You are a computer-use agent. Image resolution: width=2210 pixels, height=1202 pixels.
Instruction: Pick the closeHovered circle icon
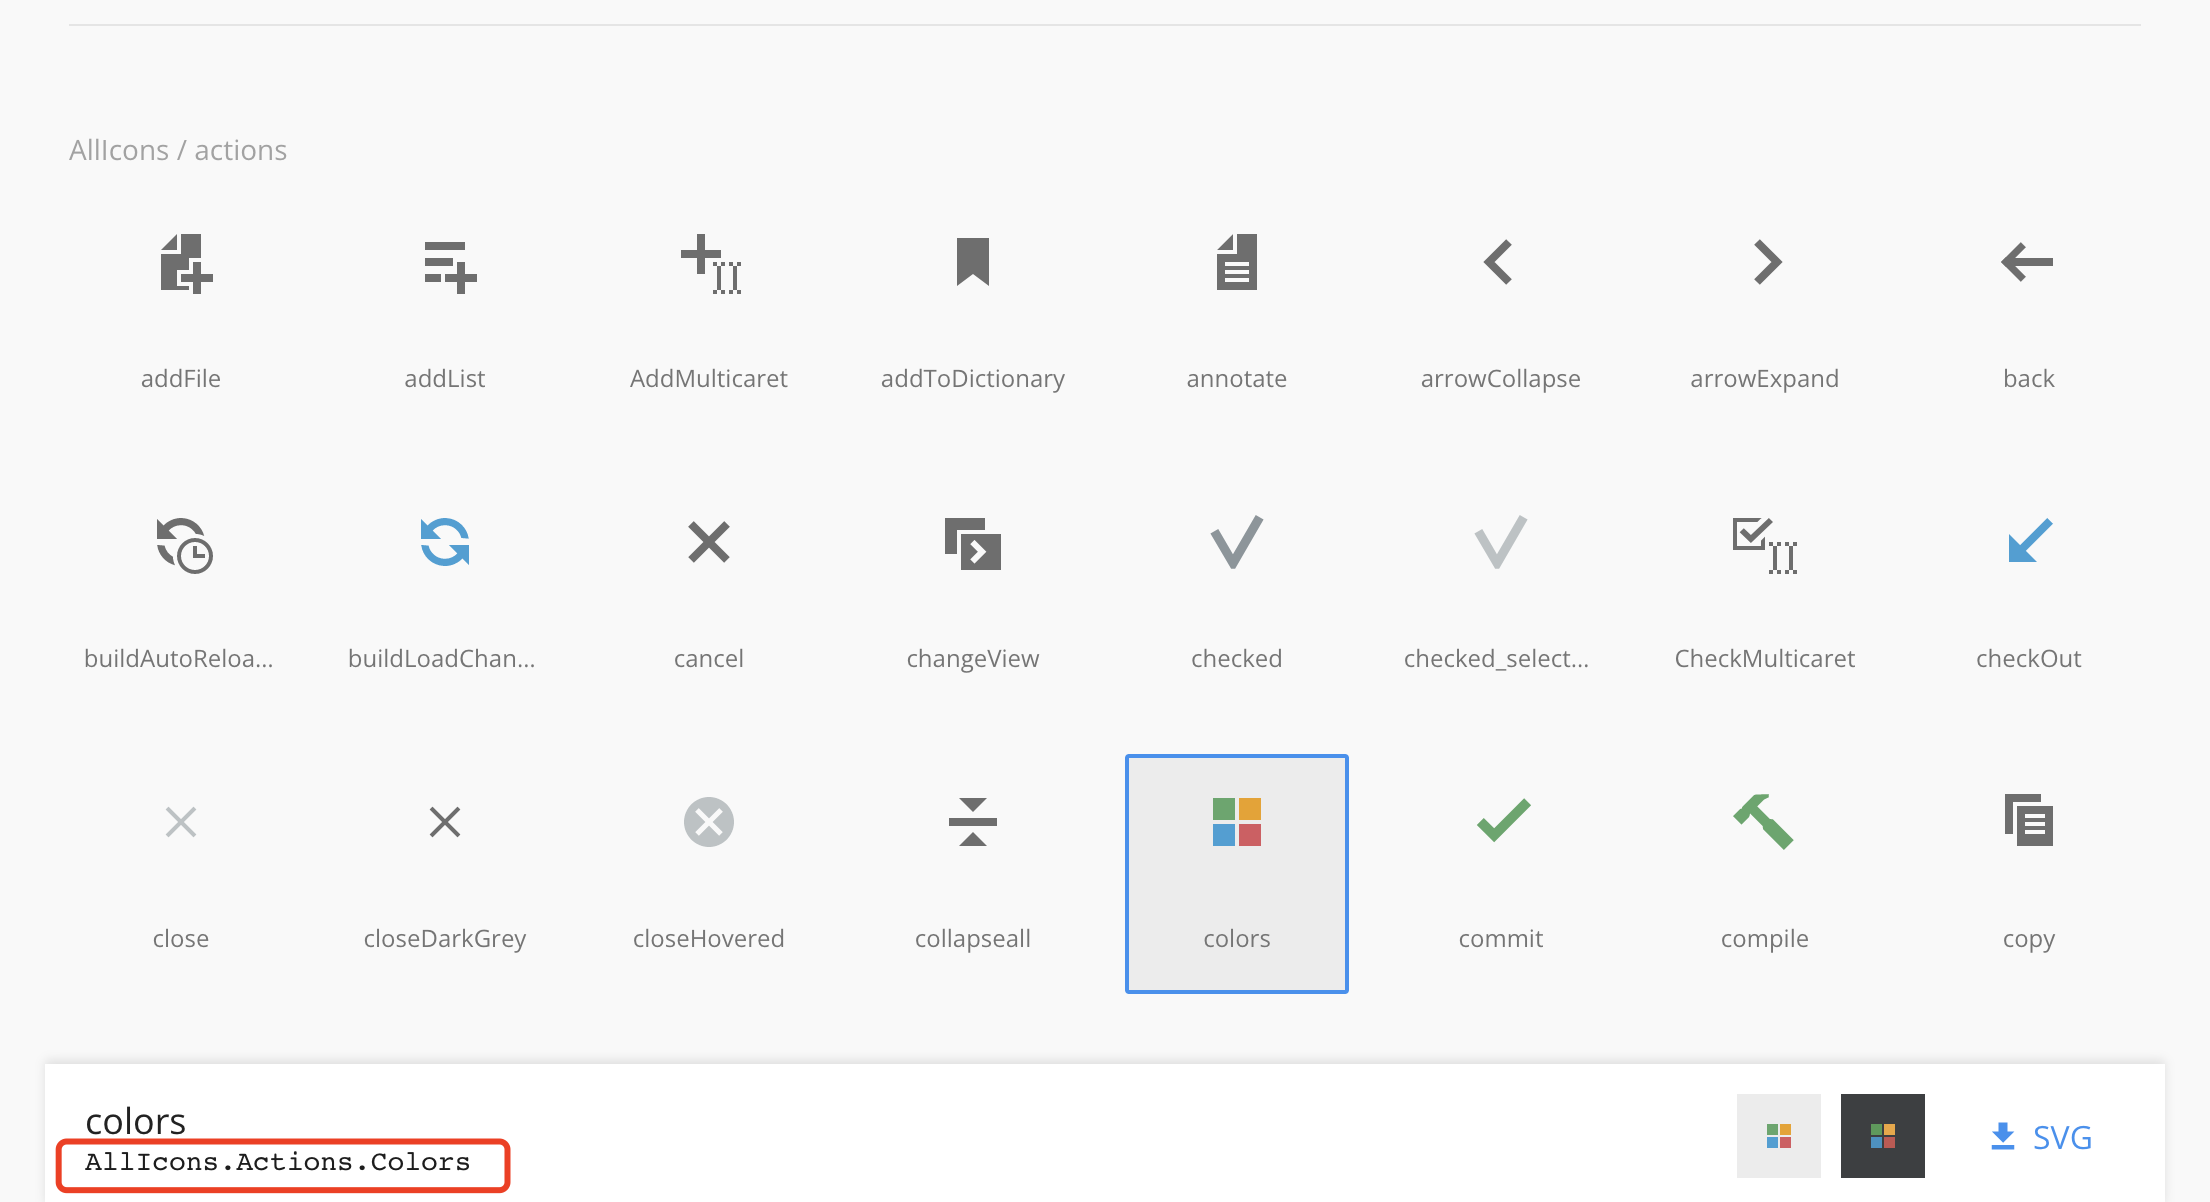coord(709,822)
